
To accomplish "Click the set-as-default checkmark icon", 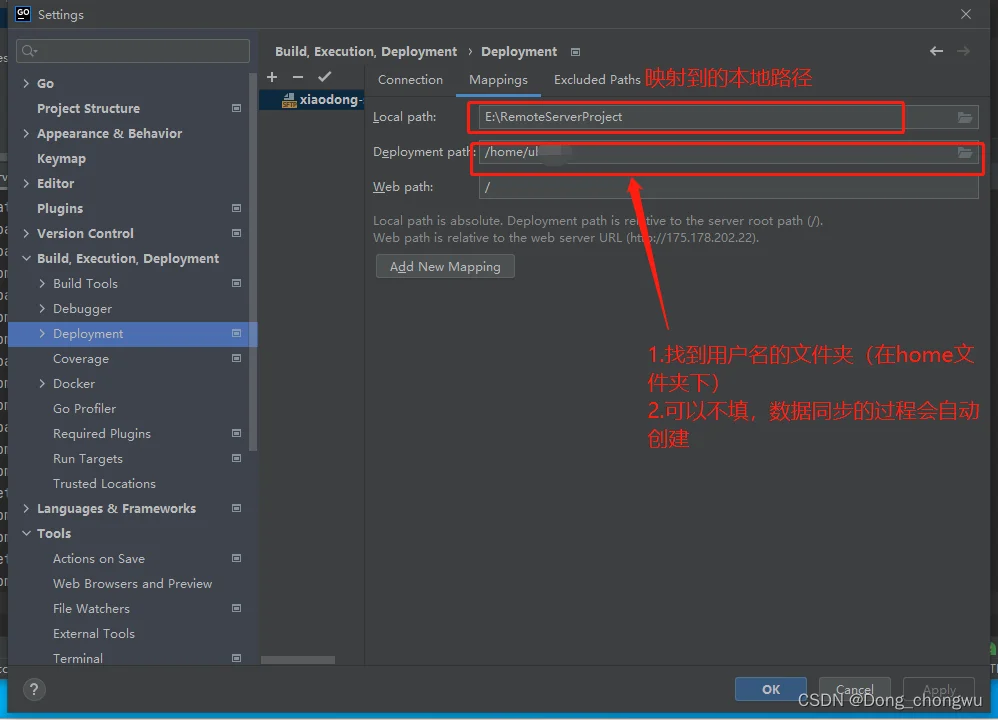I will pyautogui.click(x=324, y=78).
